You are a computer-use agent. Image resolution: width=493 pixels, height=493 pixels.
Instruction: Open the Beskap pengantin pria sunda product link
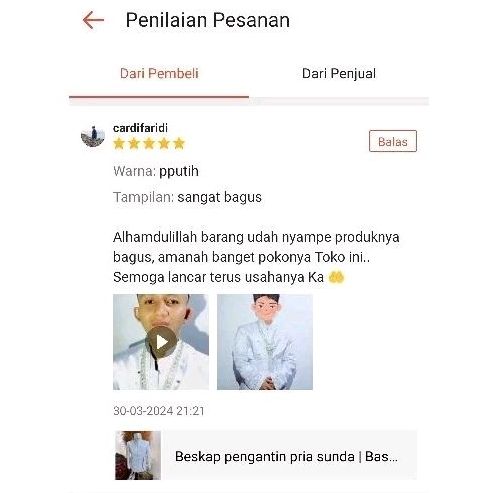pyautogui.click(x=286, y=456)
